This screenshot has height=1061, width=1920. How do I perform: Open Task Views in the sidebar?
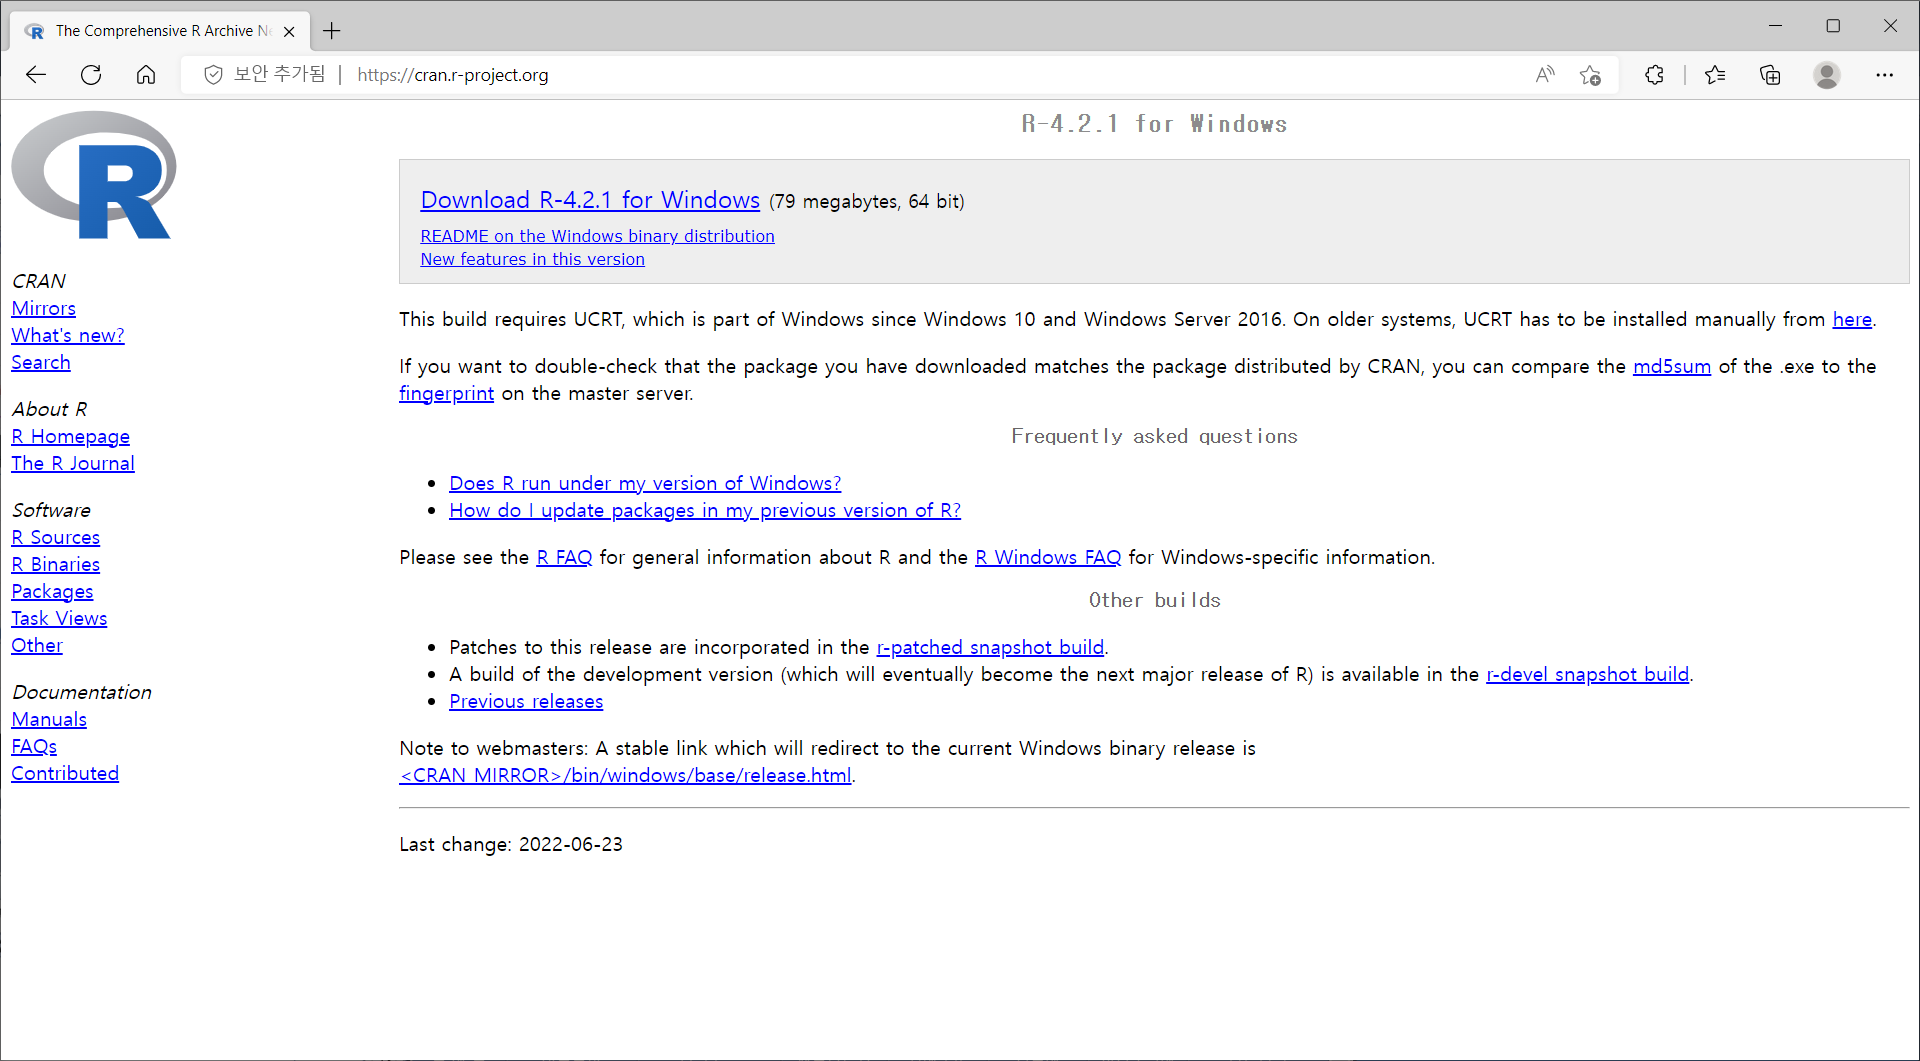[x=59, y=618]
